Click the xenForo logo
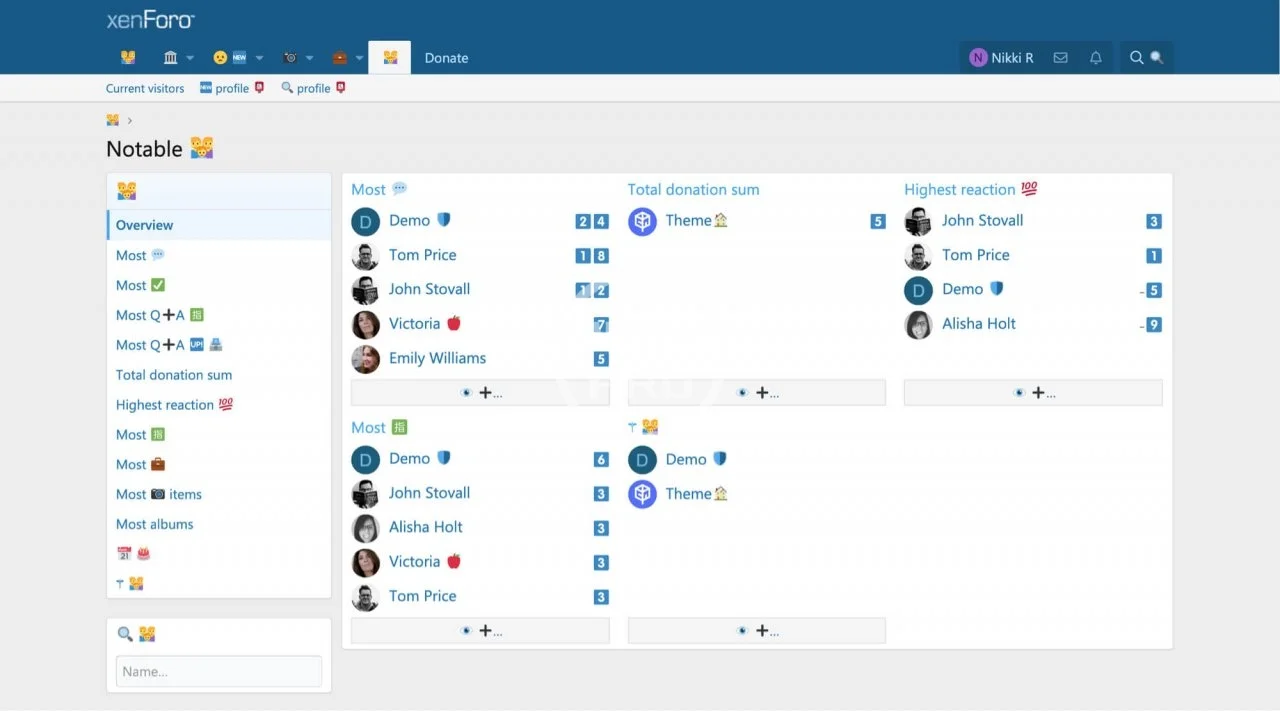Screen dimensions: 1280x711 [150, 20]
